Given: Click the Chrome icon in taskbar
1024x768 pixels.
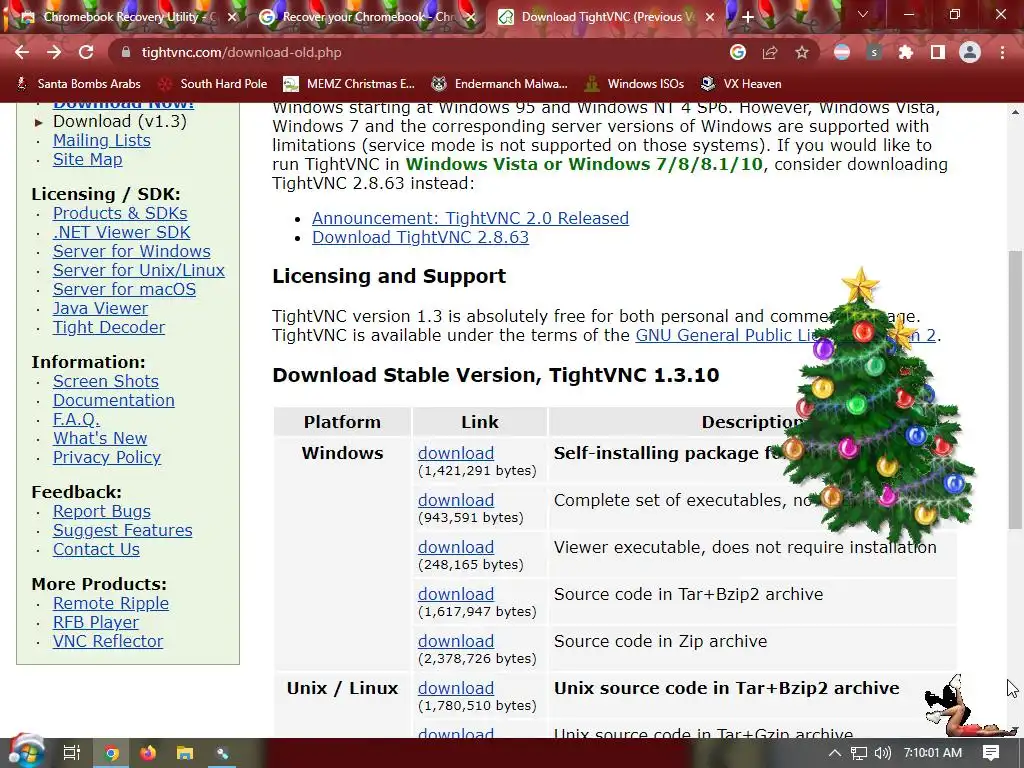Looking at the screenshot, I should coord(112,753).
